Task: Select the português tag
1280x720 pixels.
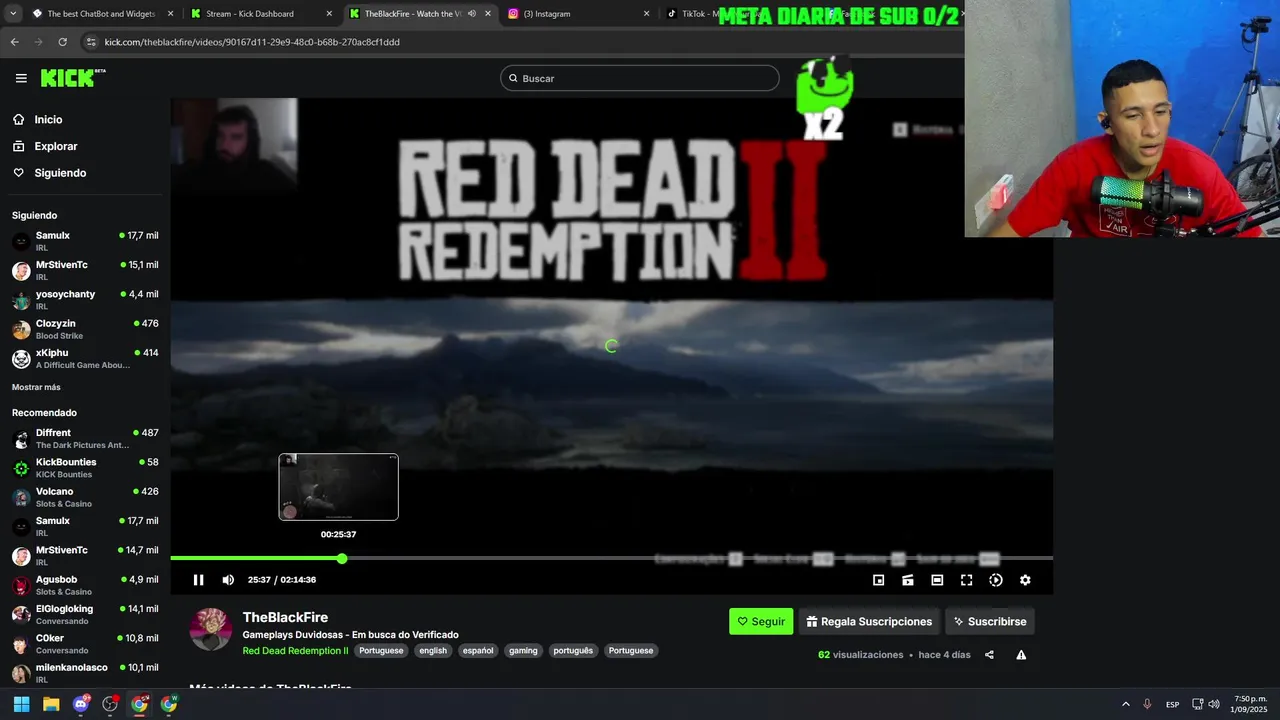Action: 573,651
